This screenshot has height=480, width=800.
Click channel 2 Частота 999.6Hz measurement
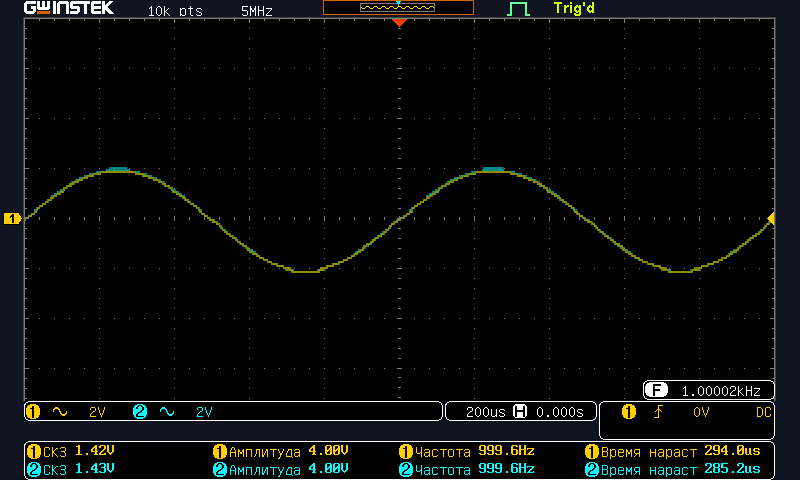tap(467, 469)
